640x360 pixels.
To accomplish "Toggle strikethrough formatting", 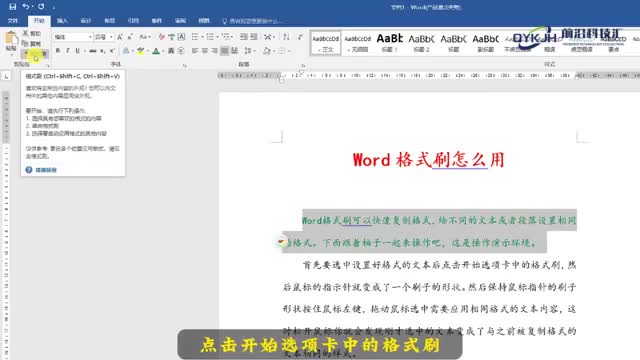I will click(93, 51).
